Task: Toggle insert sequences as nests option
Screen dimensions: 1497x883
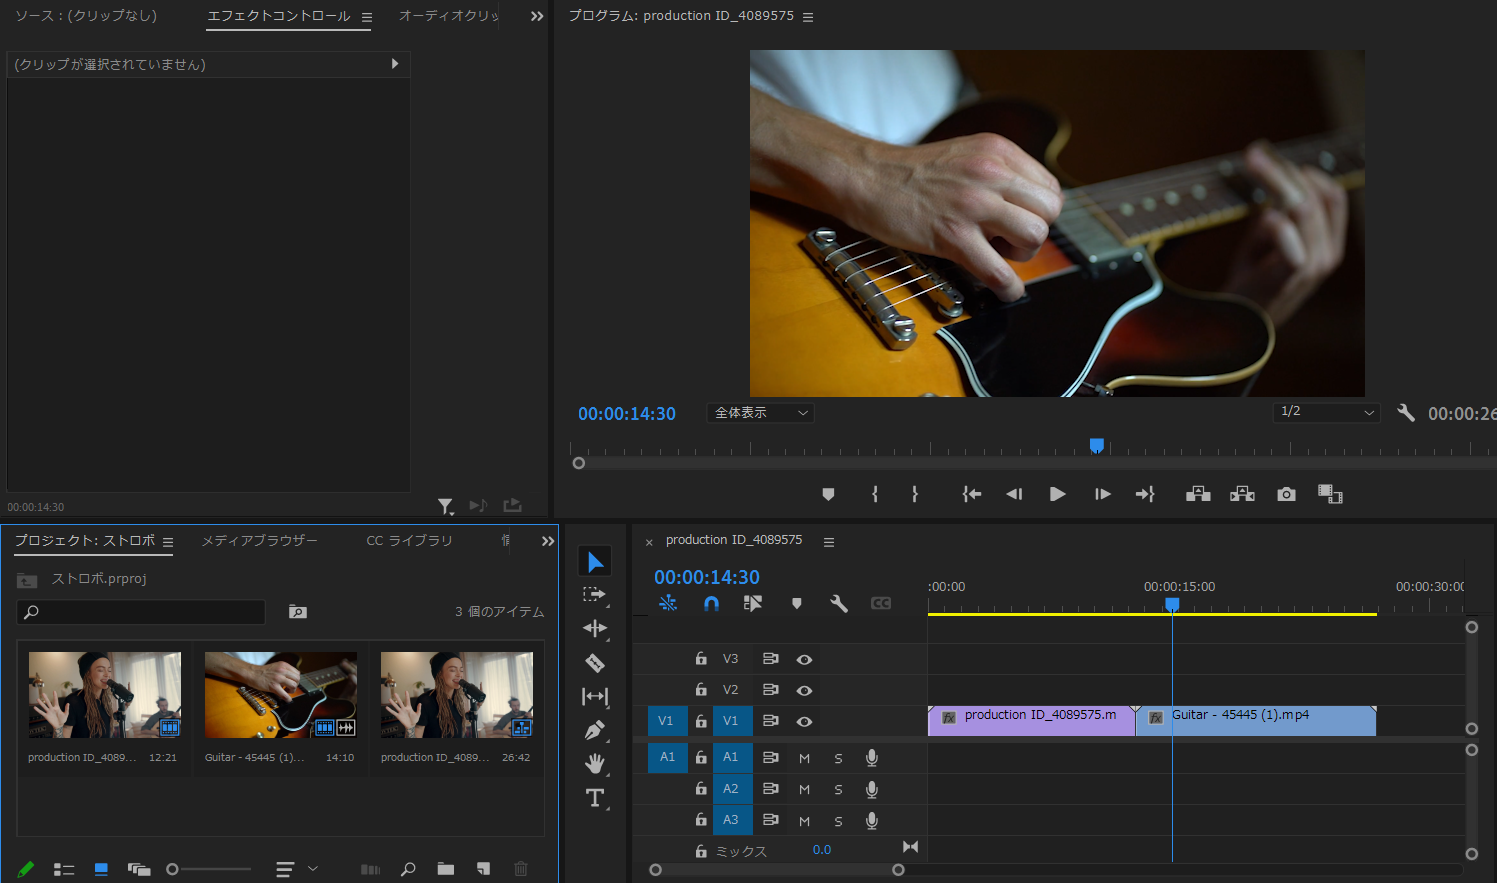Action: [x=668, y=603]
